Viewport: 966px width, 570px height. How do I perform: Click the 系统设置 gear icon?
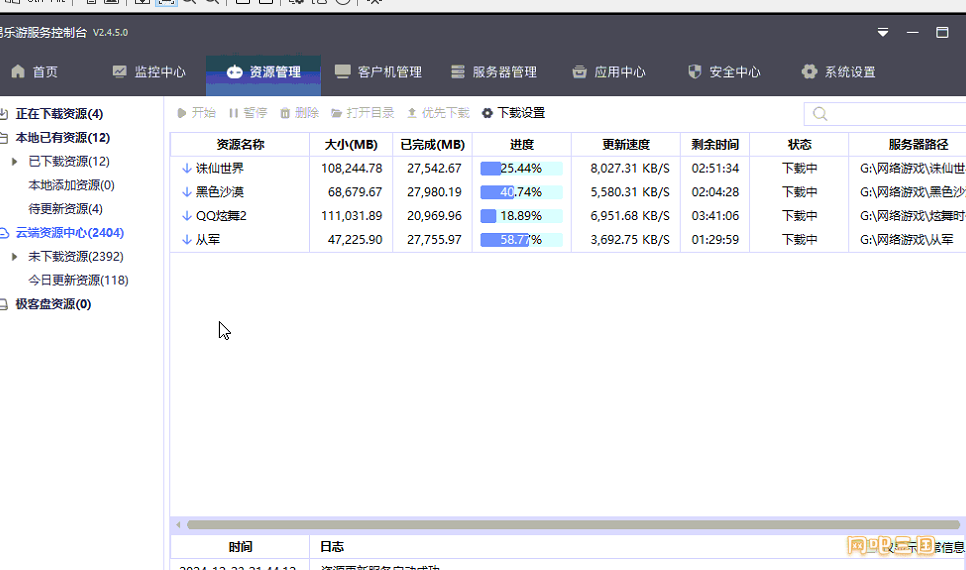click(x=809, y=71)
